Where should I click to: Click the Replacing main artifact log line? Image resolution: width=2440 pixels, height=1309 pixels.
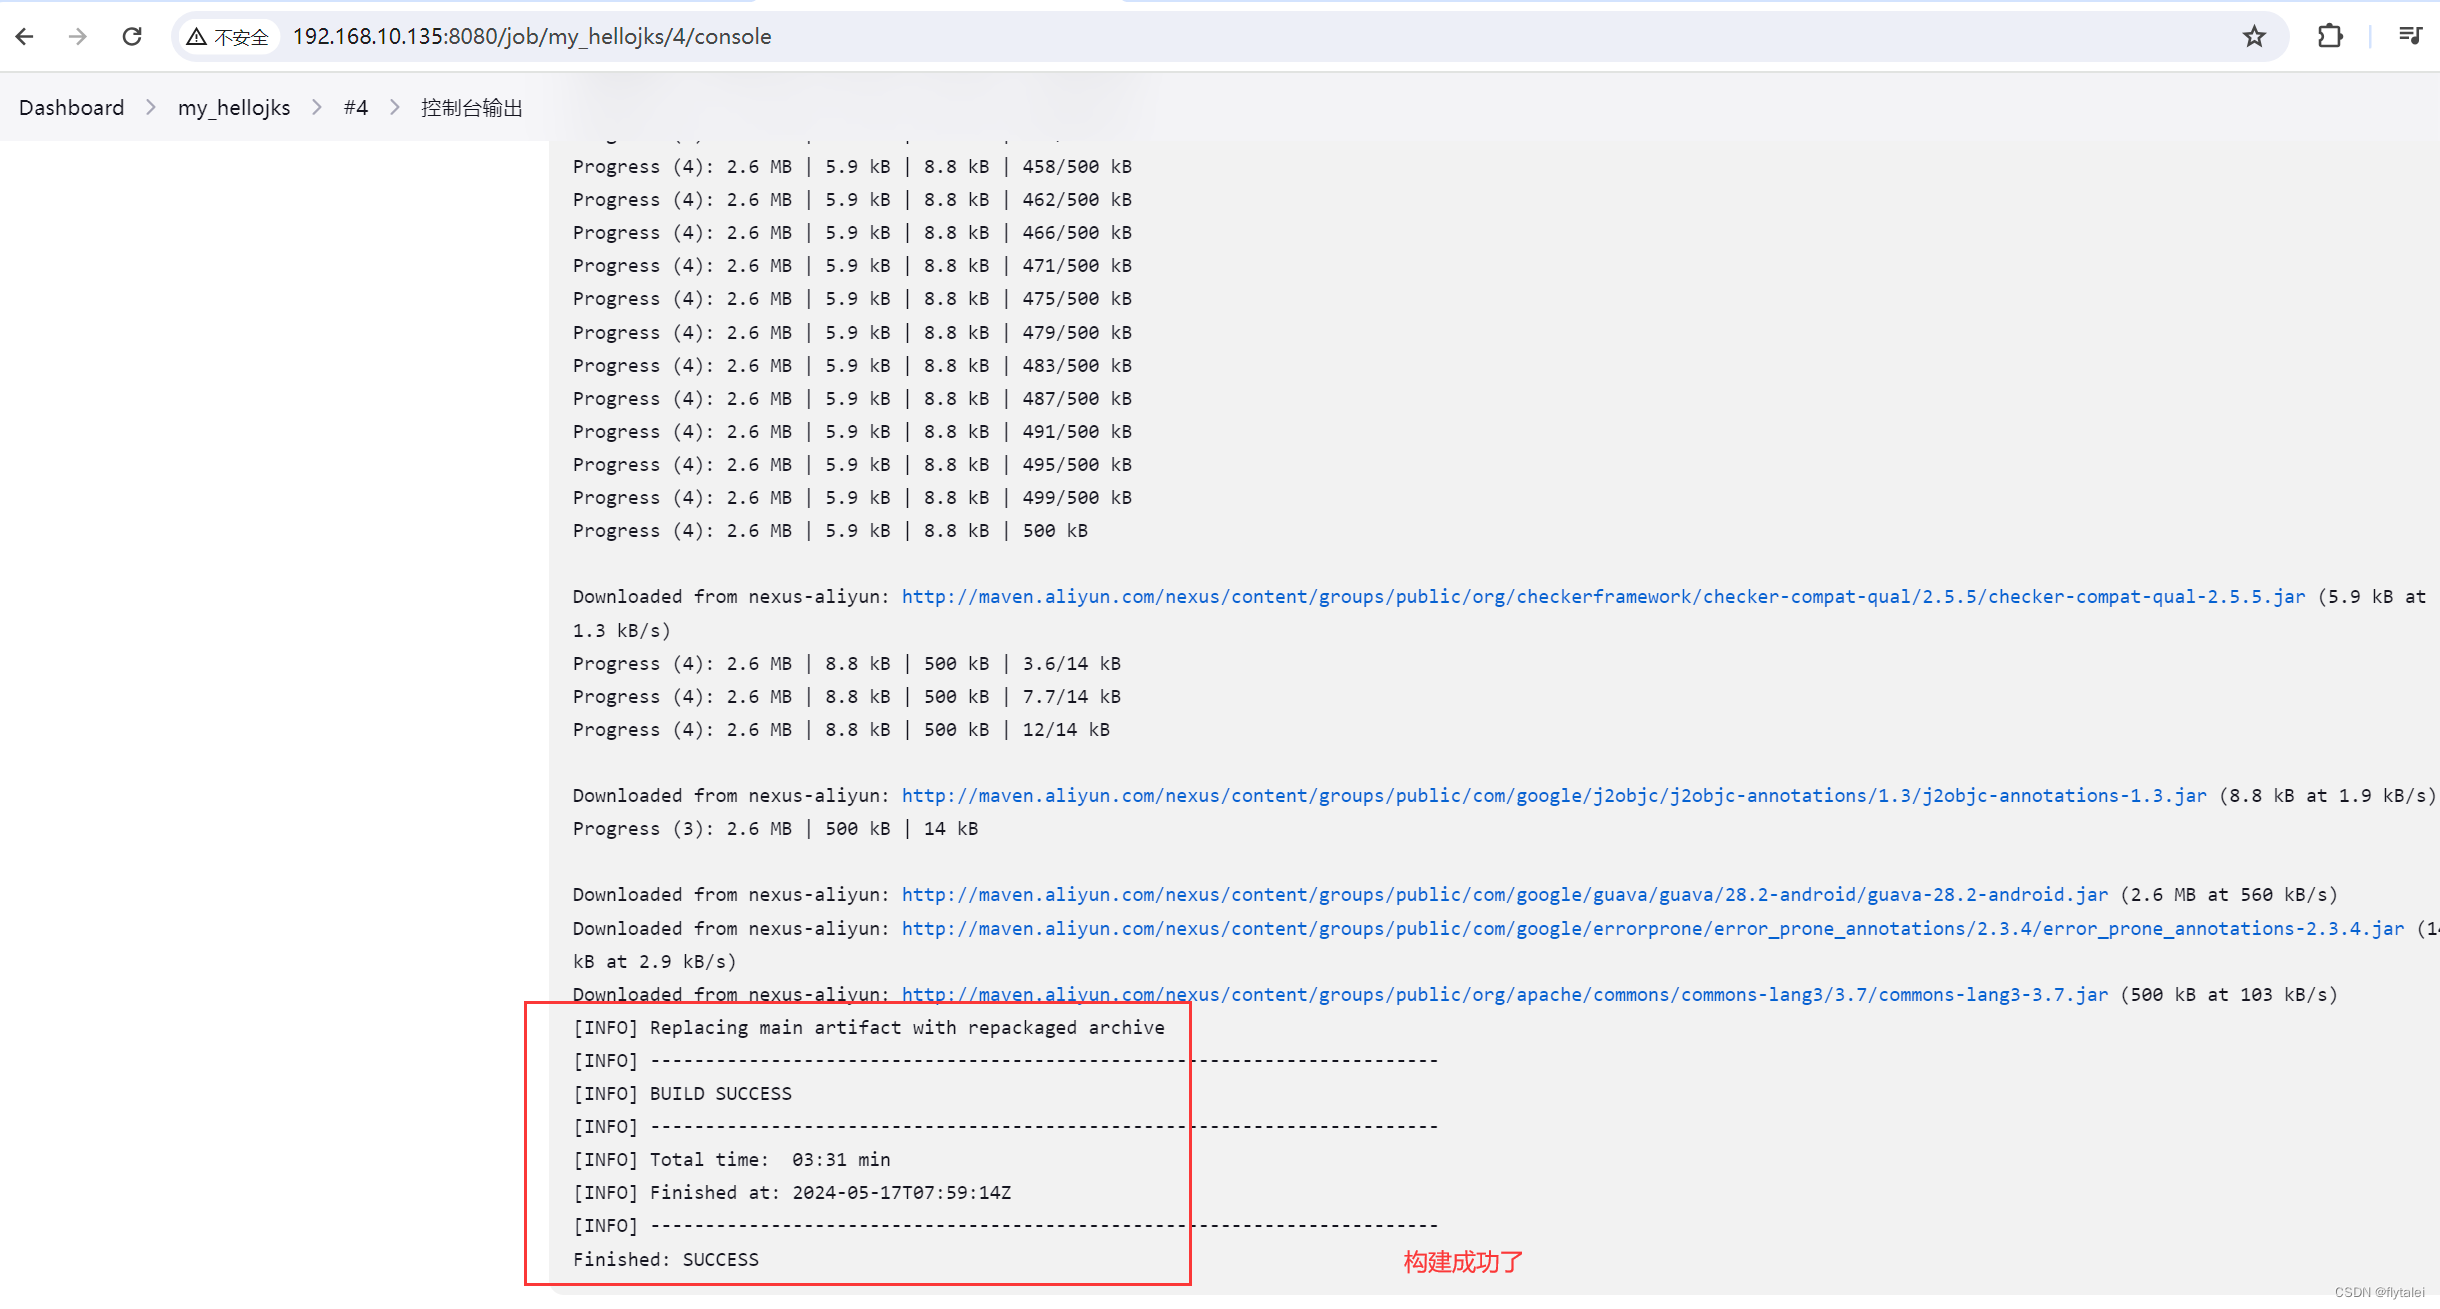869,1028
